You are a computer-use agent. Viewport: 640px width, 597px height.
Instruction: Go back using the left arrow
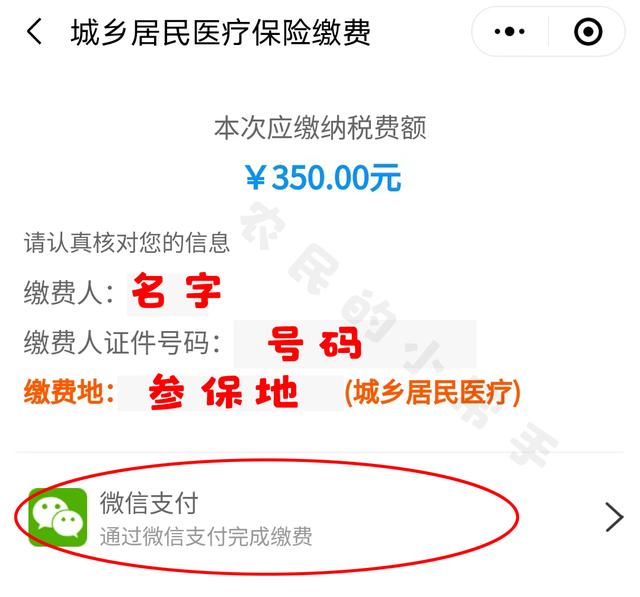tap(34, 31)
